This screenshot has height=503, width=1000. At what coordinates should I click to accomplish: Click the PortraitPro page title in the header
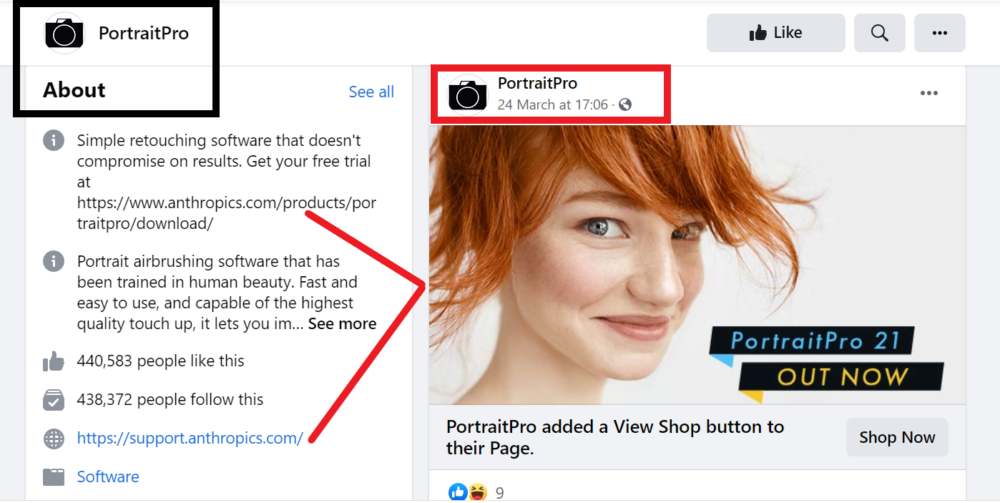[x=143, y=33]
